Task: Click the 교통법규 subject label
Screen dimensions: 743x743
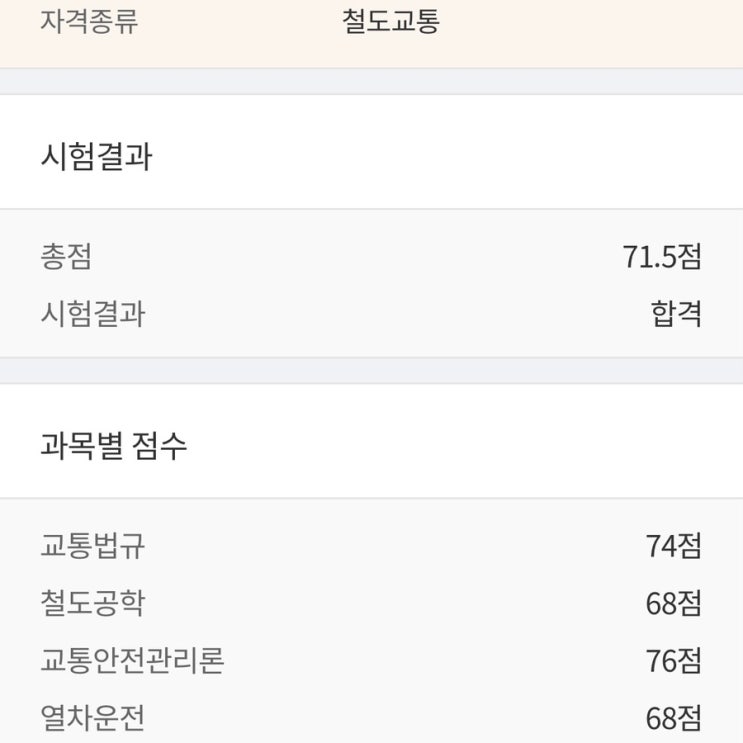Action: tap(93, 545)
